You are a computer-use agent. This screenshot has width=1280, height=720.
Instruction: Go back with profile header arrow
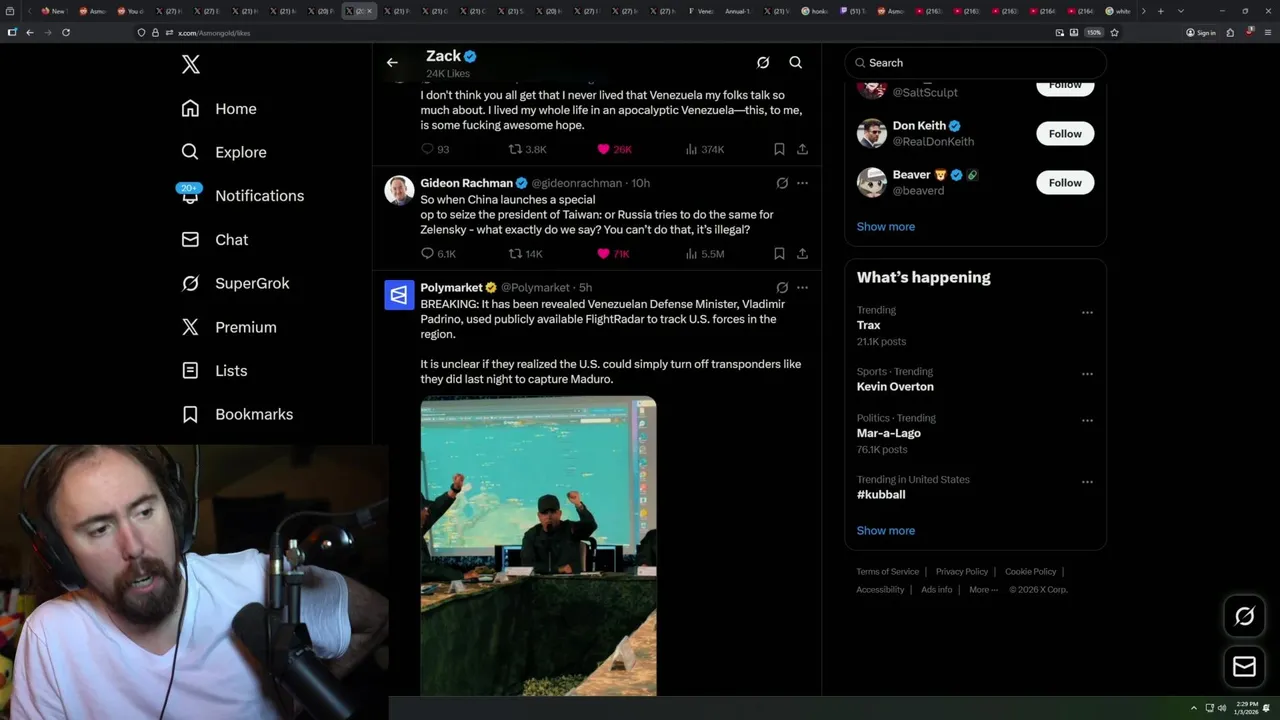392,62
